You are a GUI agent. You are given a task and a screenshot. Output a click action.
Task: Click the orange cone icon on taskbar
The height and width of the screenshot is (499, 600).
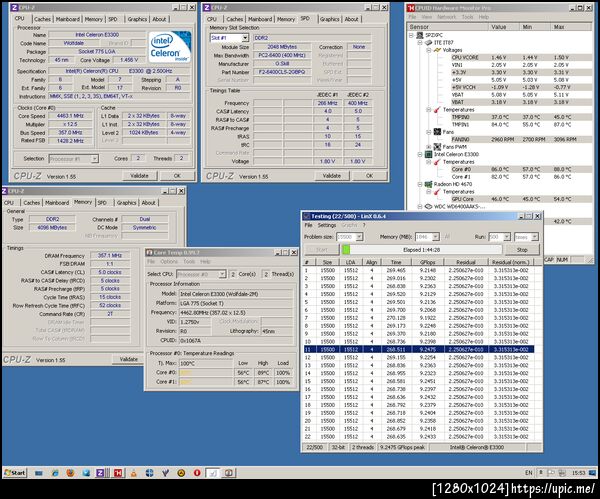pos(134,473)
